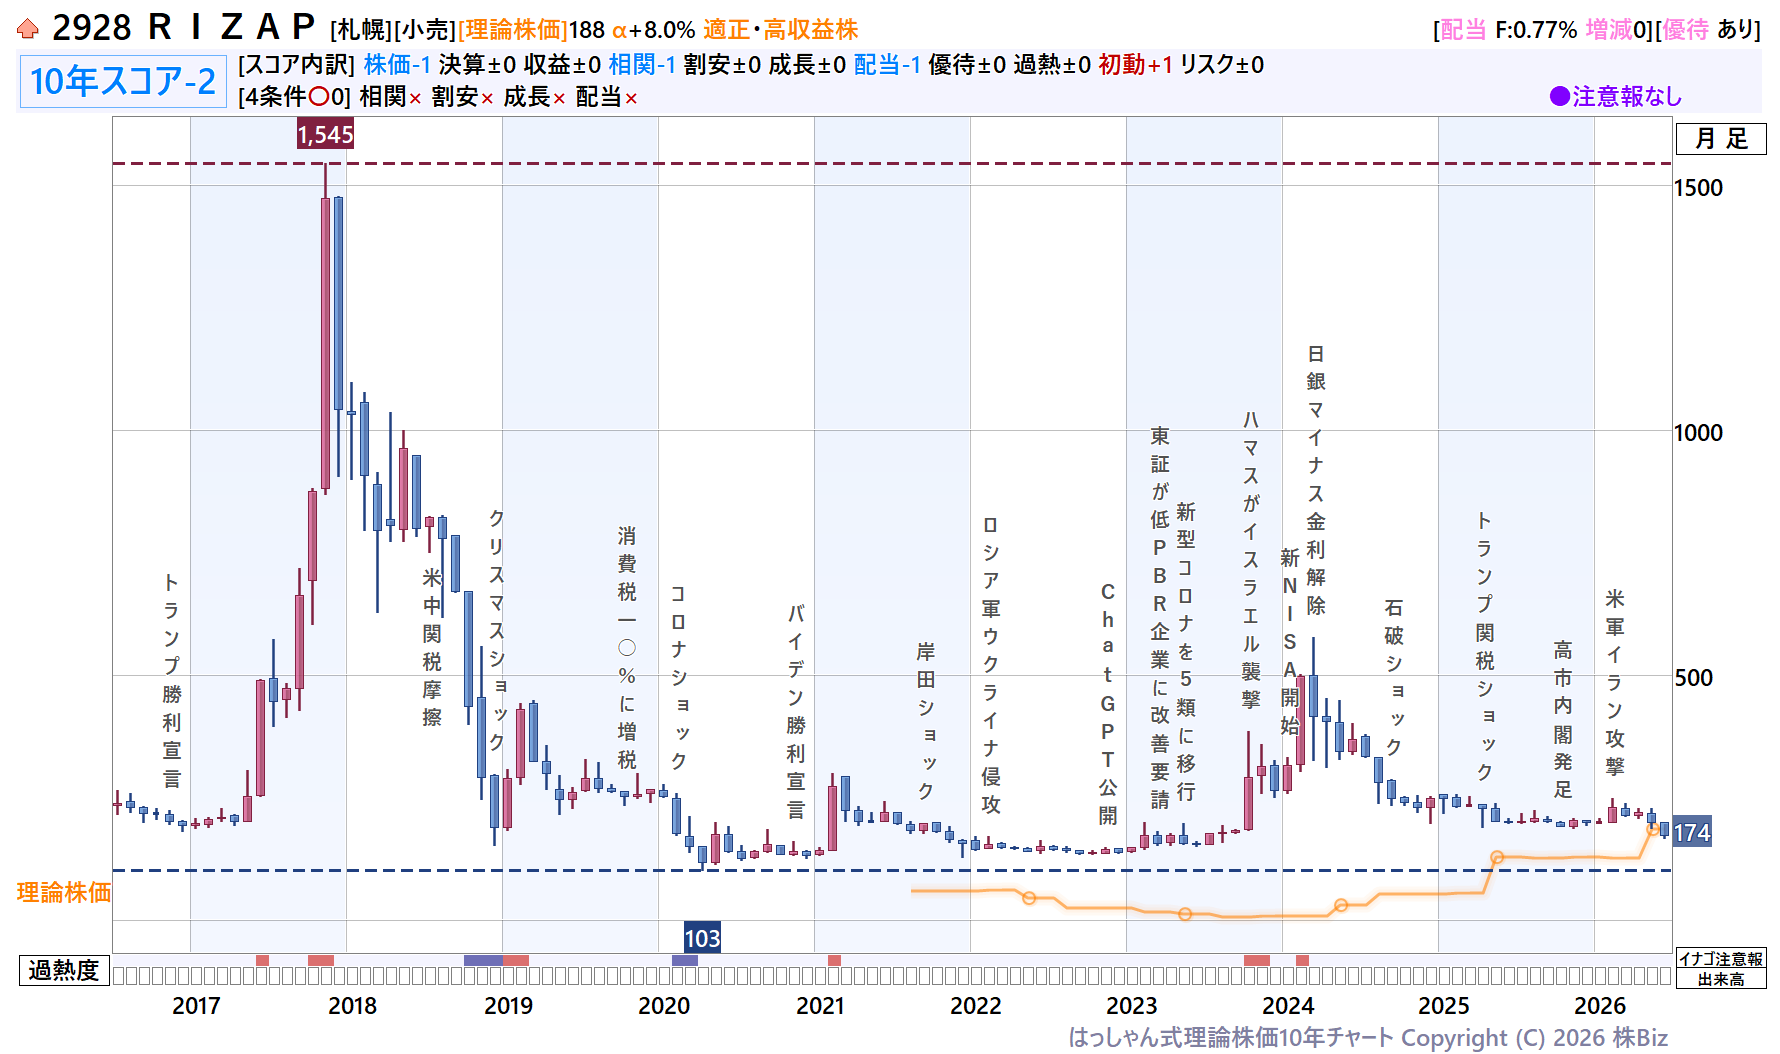
Task: Click the [札幌] market tag
Action: (x=361, y=30)
